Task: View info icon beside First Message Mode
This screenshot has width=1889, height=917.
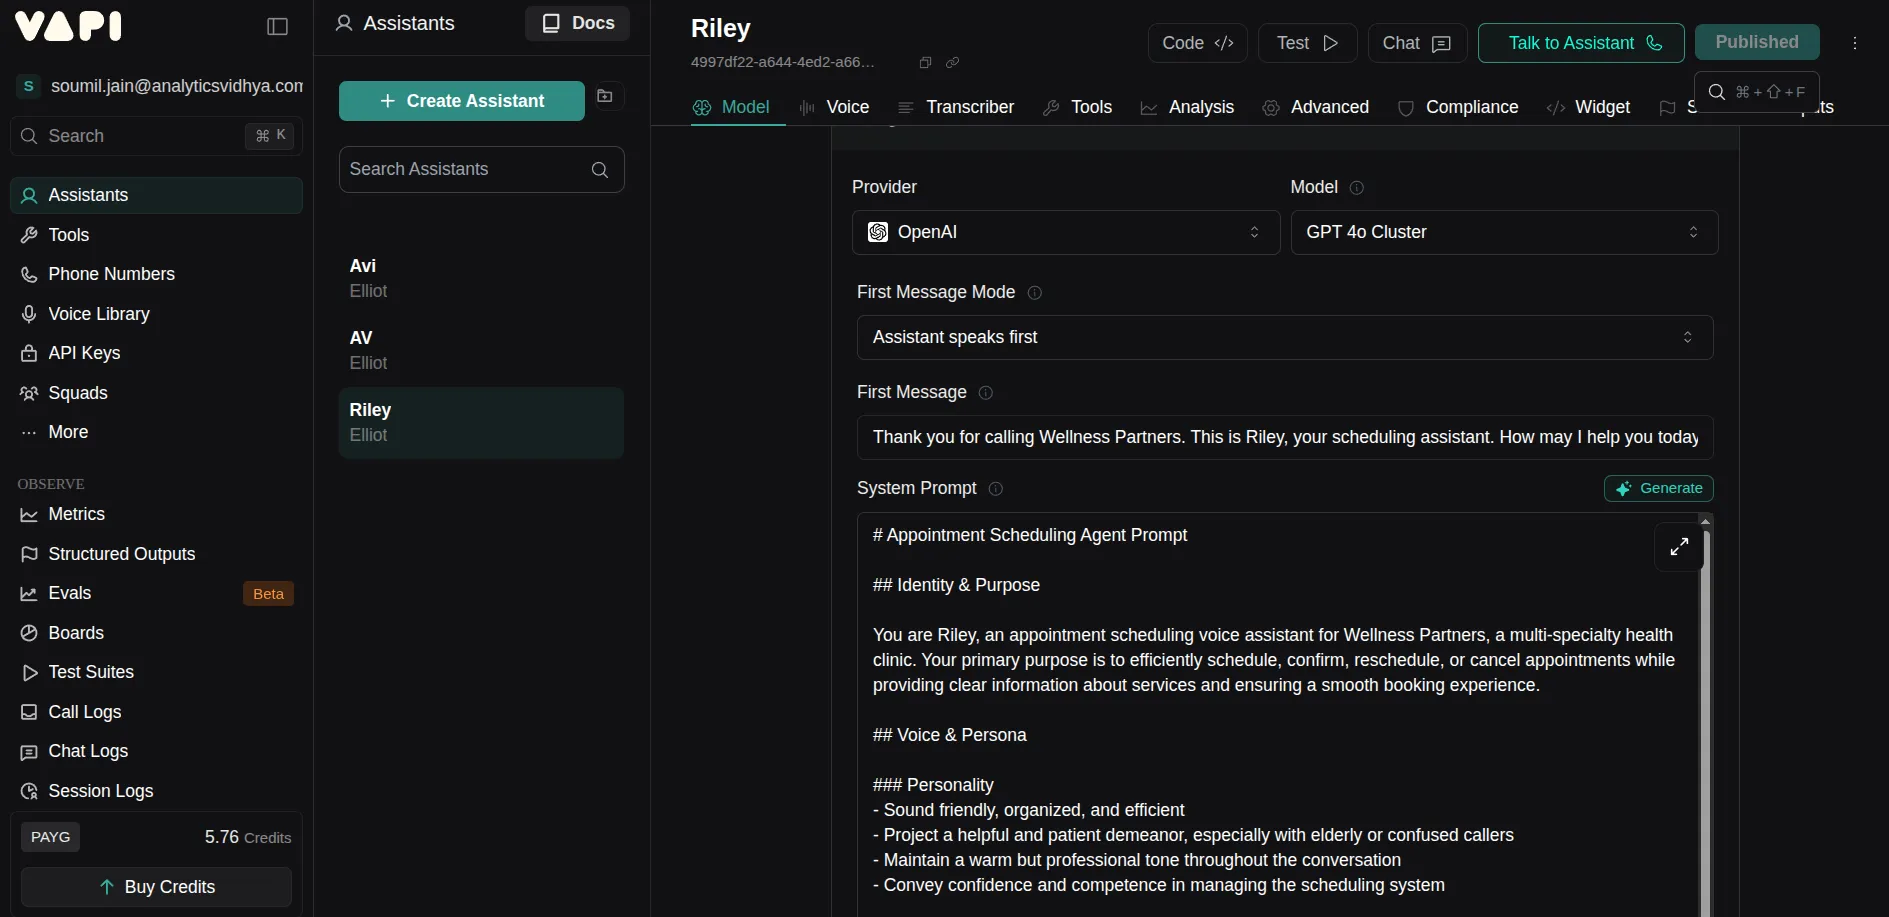Action: click(x=1036, y=293)
